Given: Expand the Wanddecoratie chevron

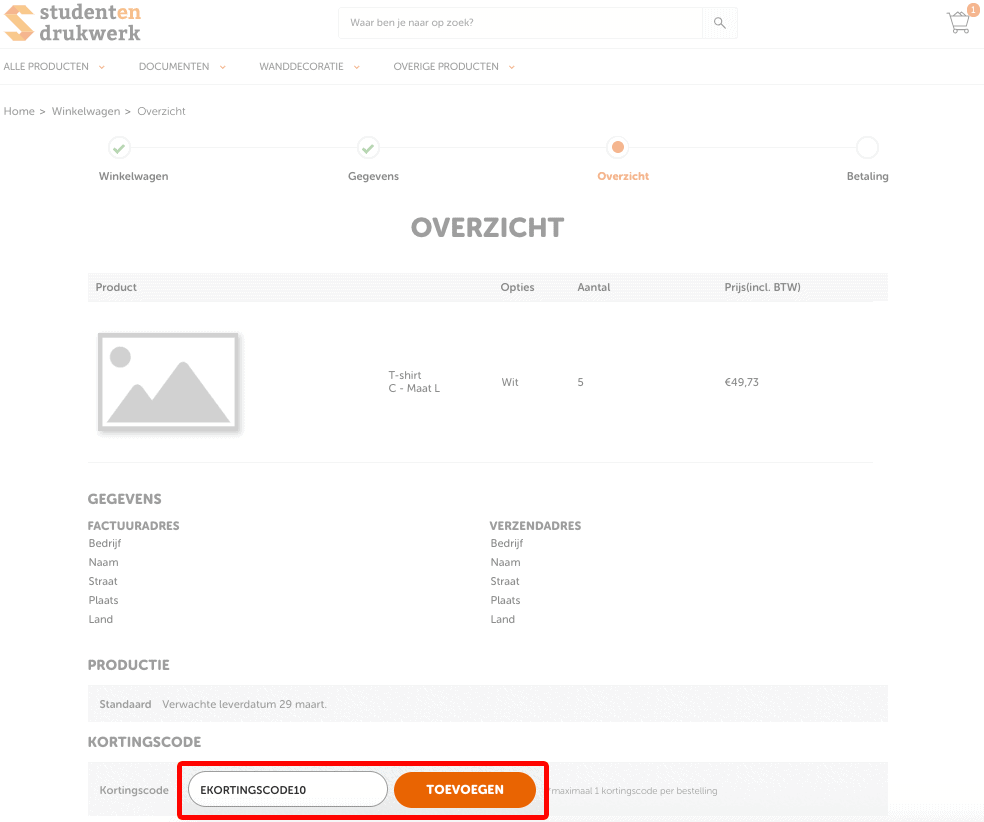Looking at the screenshot, I should [356, 67].
